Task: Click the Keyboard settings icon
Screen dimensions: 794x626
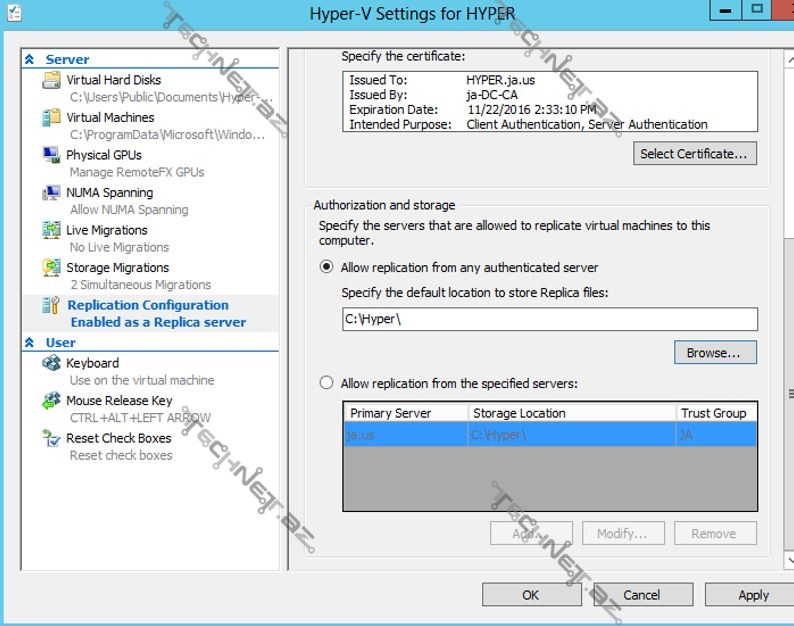Action: pos(52,363)
